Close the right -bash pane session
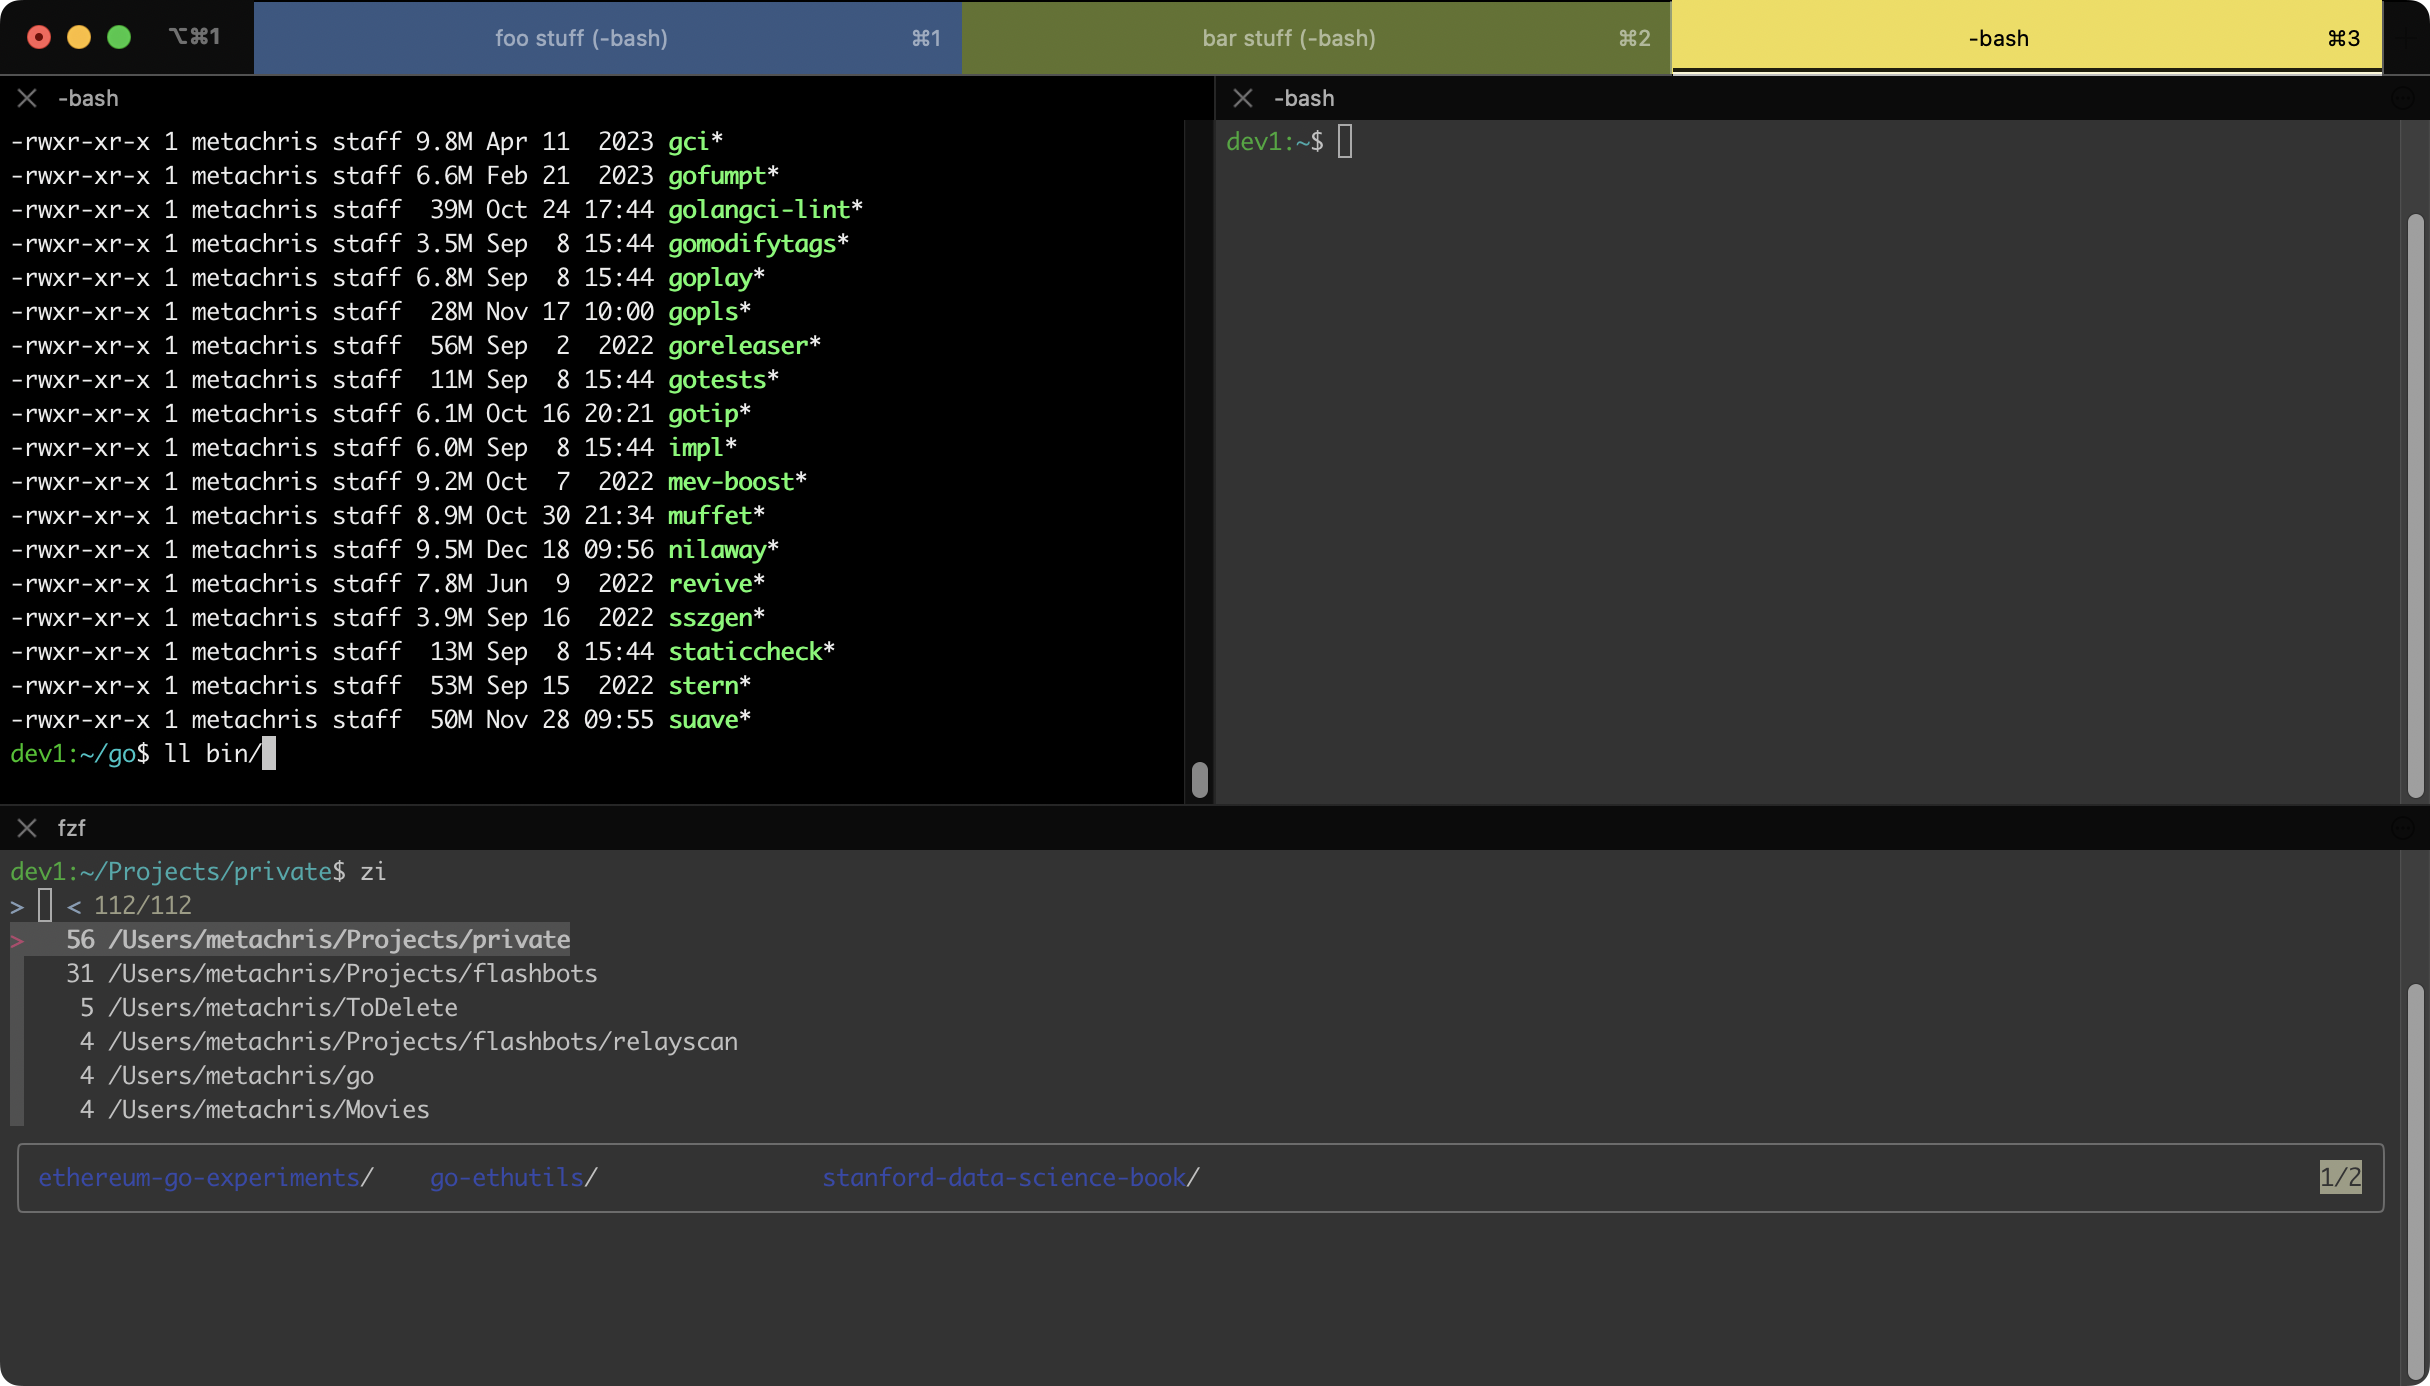 (1243, 97)
